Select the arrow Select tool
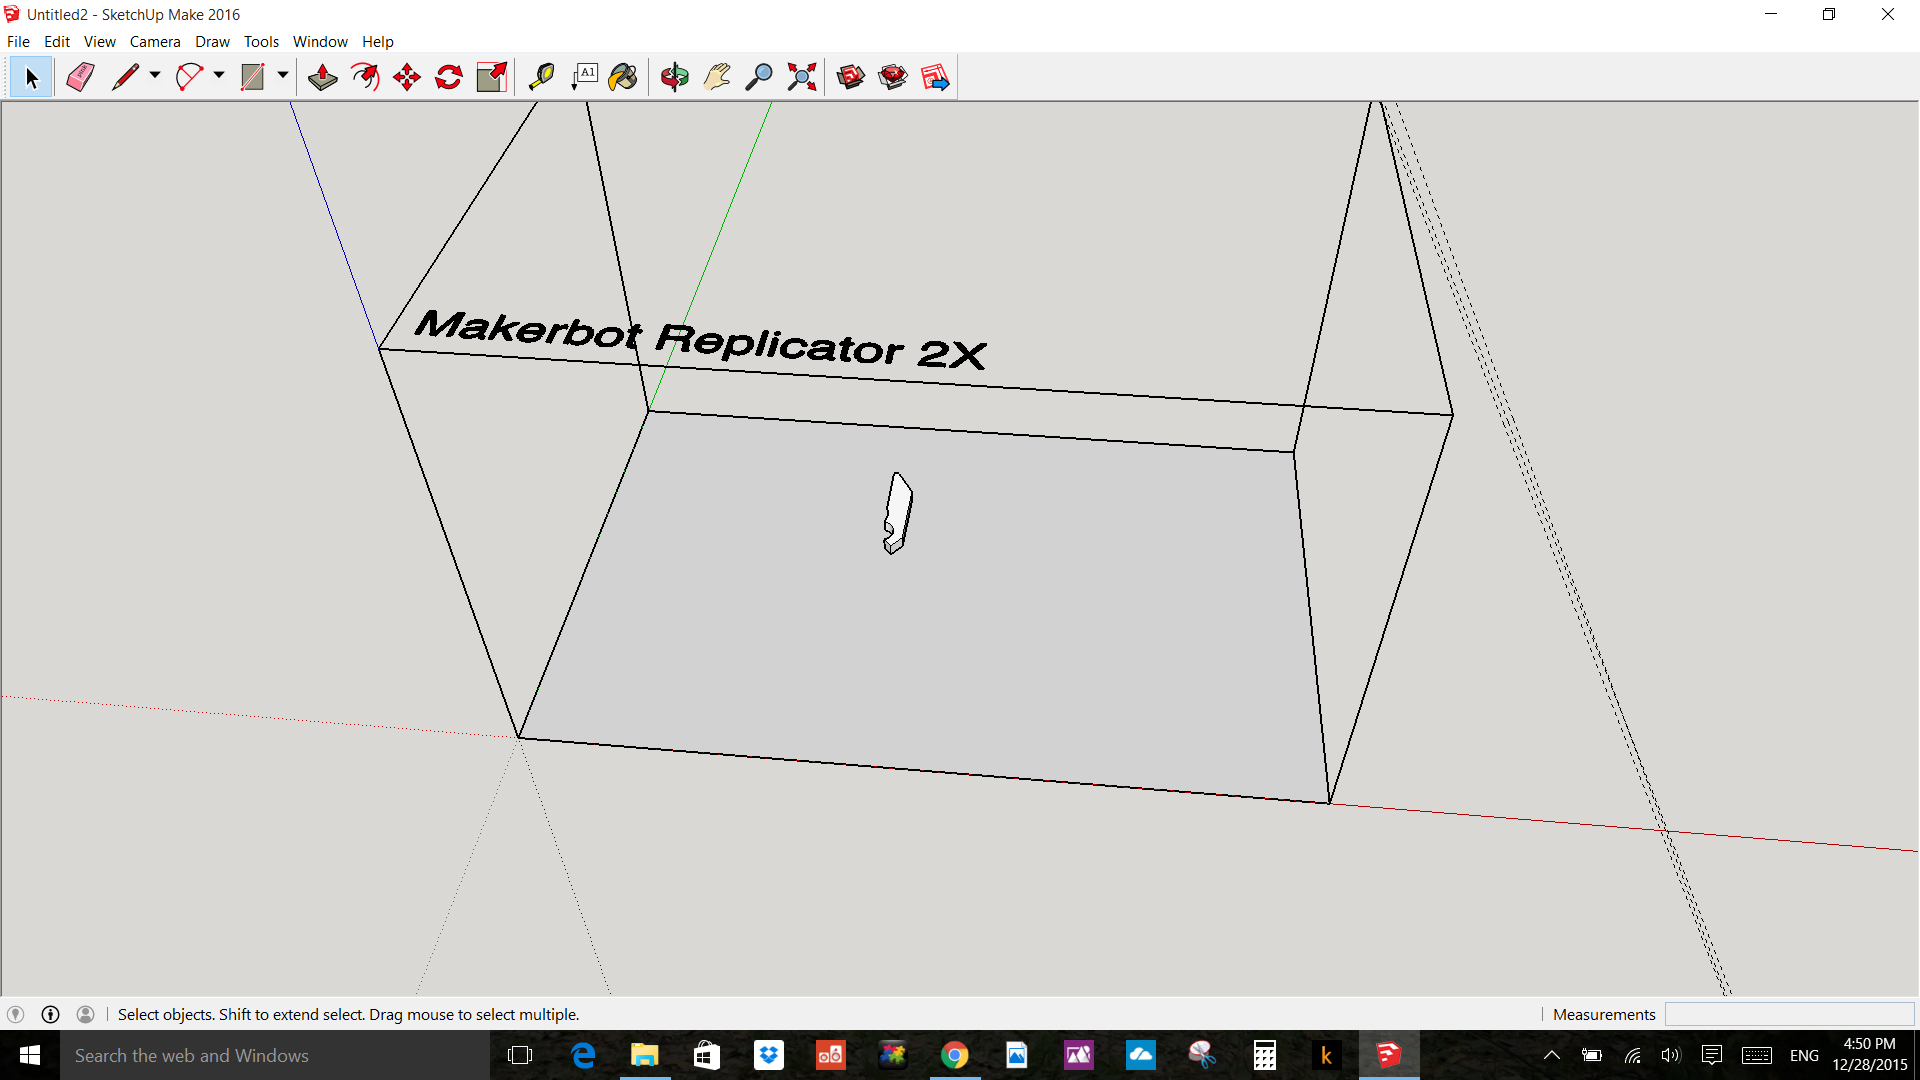 31,77
